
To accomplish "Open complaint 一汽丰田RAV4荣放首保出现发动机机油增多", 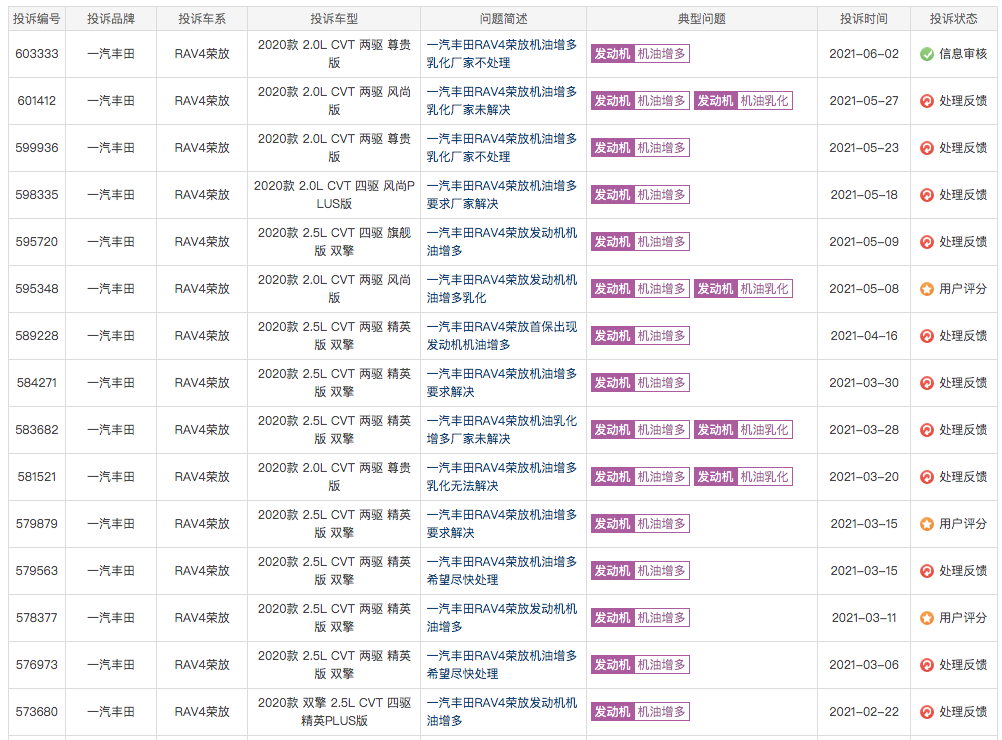I will [502, 336].
